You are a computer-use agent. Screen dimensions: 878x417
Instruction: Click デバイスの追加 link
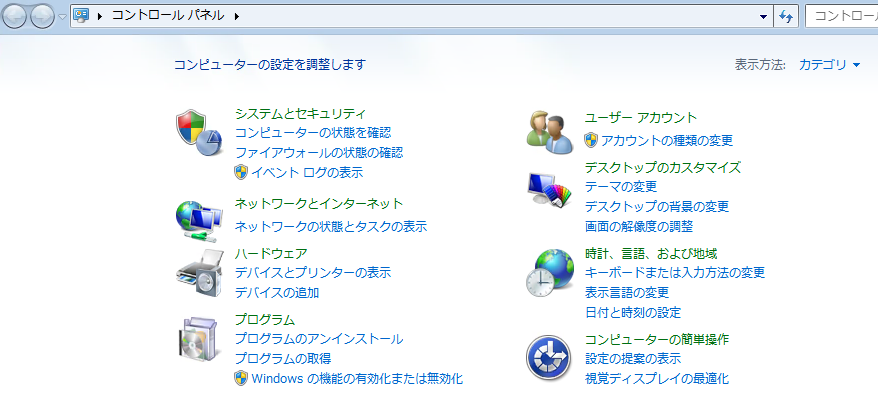tap(277, 292)
